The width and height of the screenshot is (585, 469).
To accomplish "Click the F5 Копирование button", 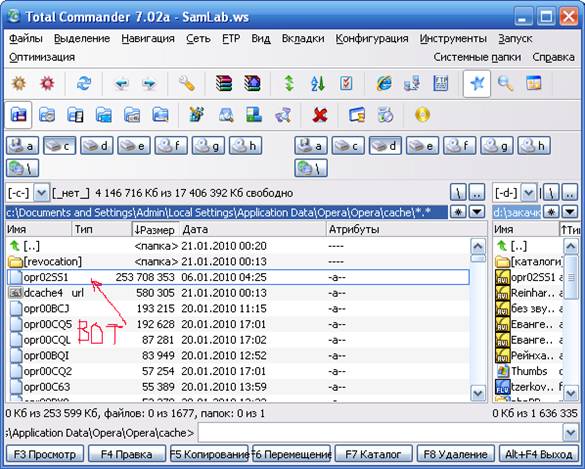I will (x=209, y=454).
